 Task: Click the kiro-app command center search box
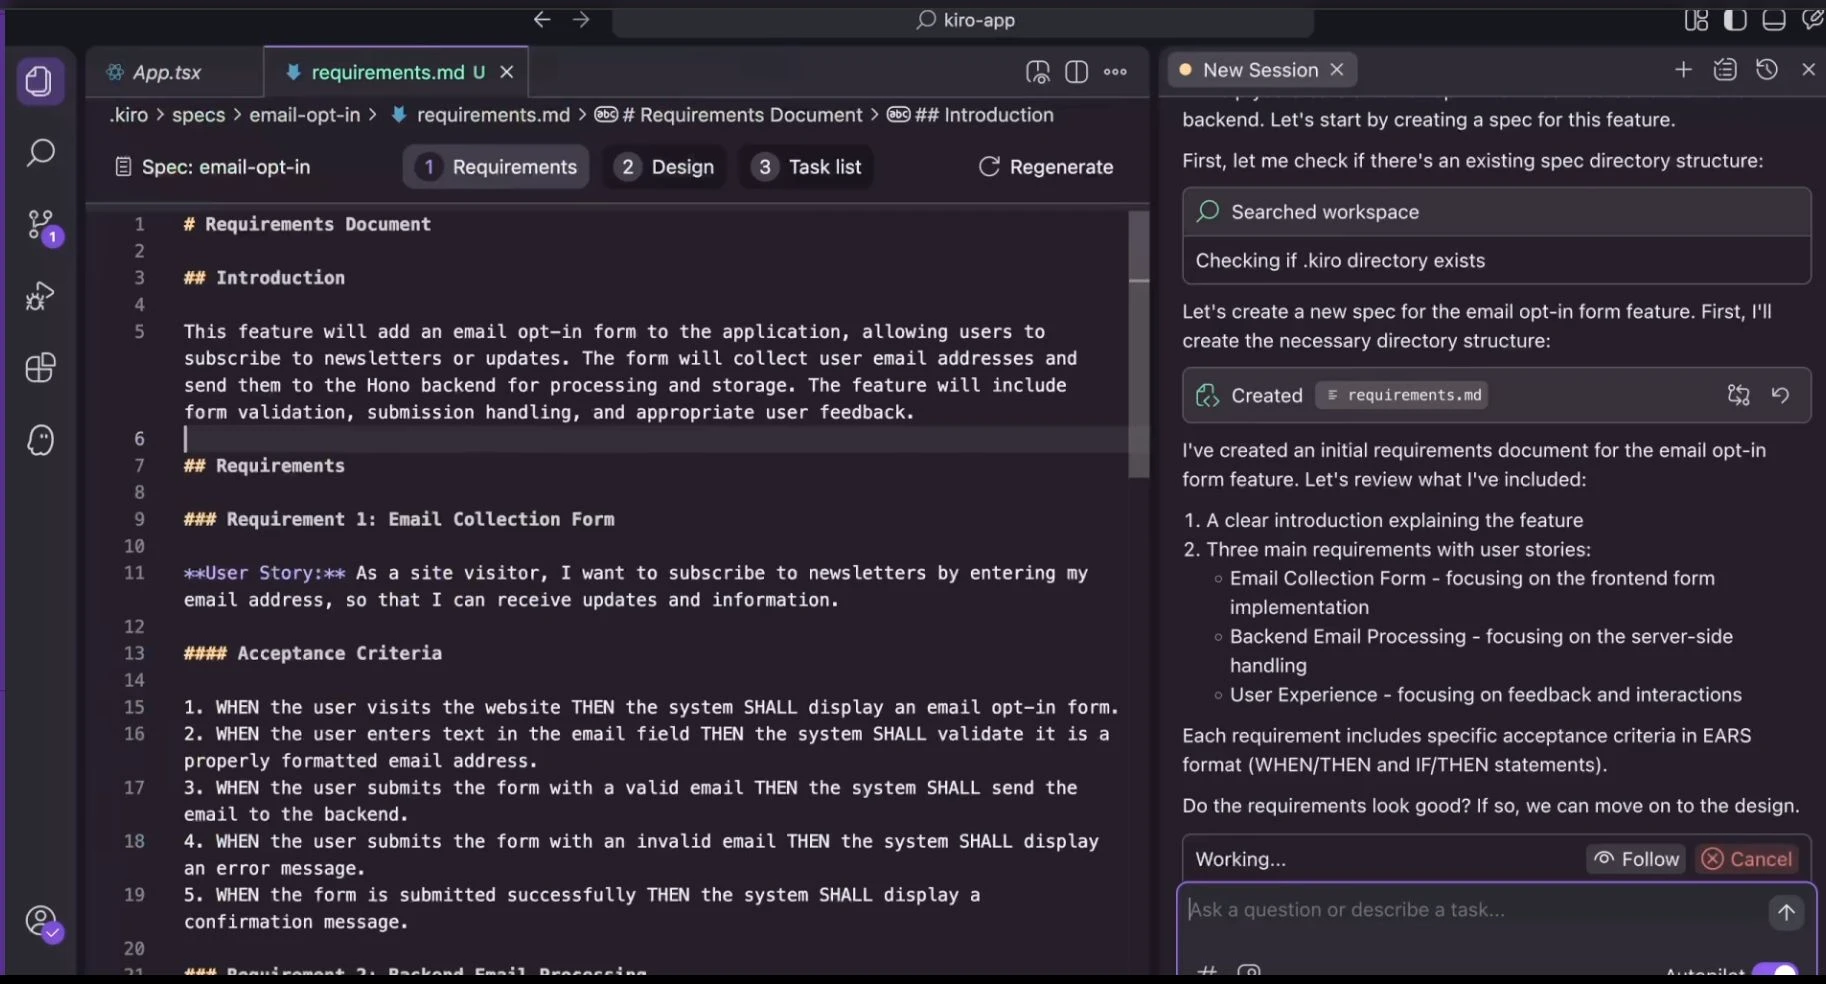[x=963, y=20]
